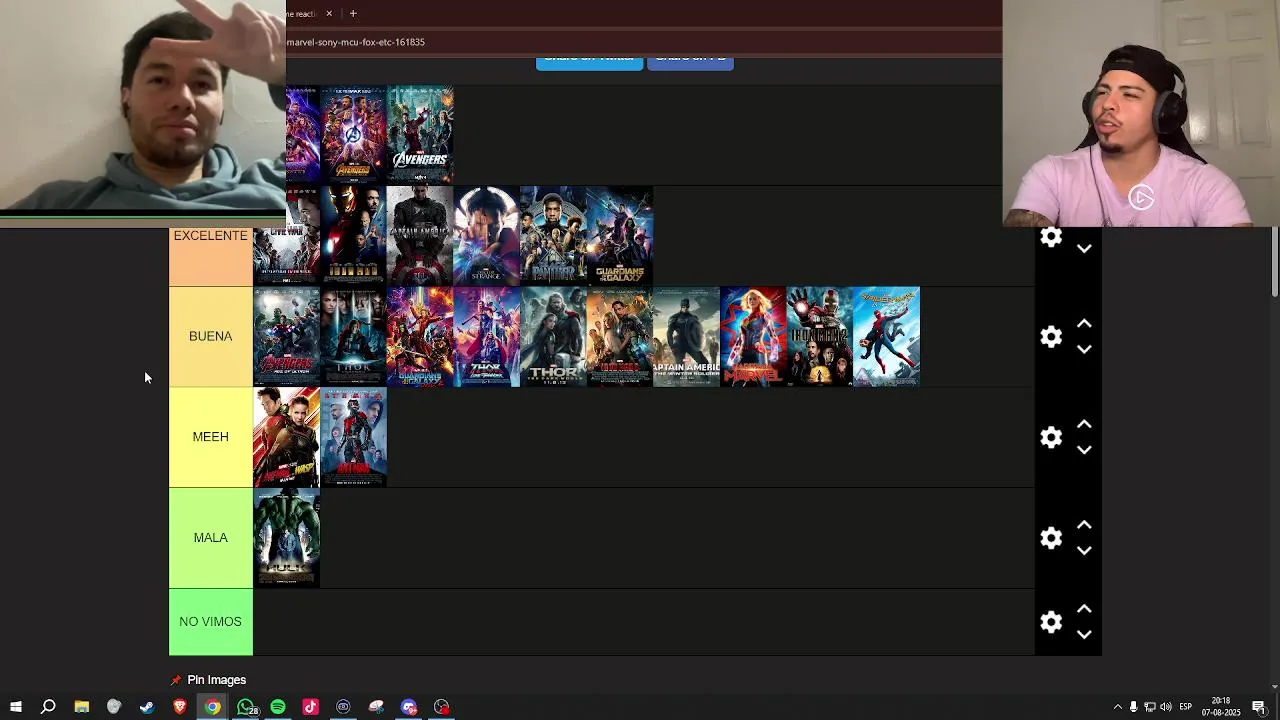Open settings gear for NO VIMOS tier

coord(1051,622)
